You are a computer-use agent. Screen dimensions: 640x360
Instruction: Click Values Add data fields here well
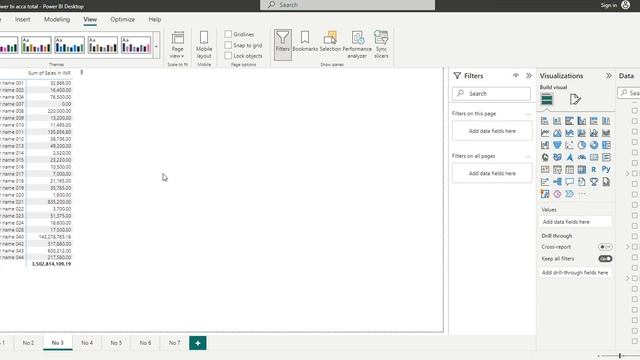[575, 222]
